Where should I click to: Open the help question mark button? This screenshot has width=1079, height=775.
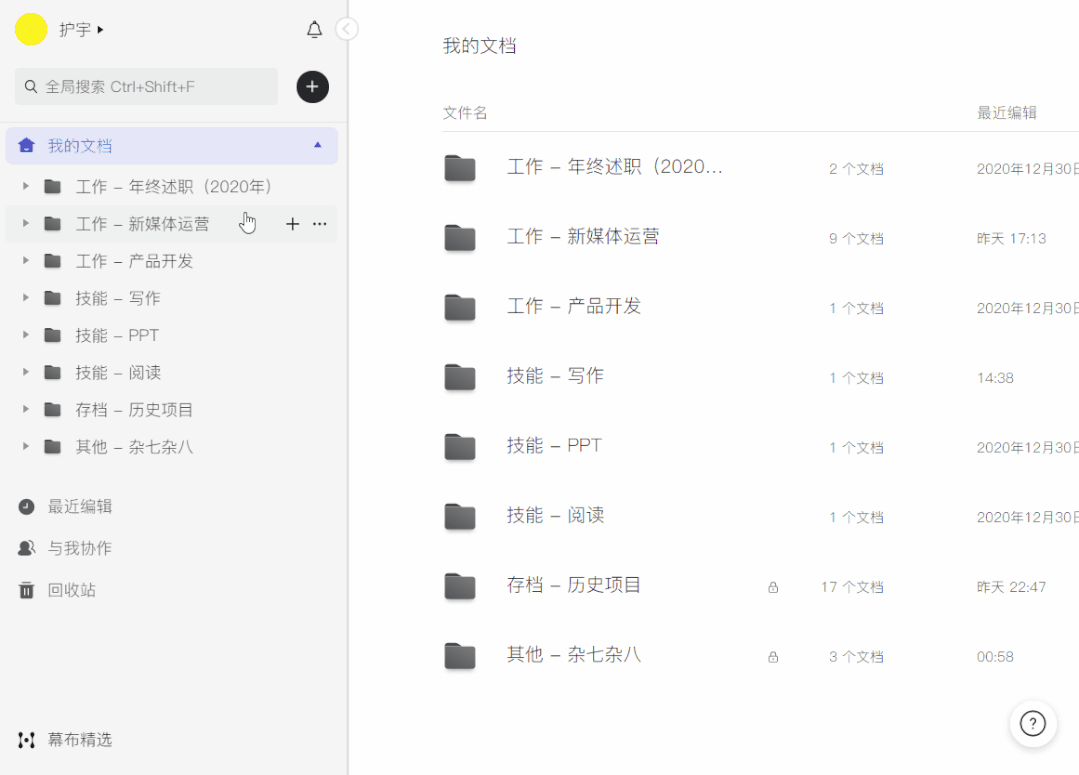pyautogui.click(x=1032, y=723)
